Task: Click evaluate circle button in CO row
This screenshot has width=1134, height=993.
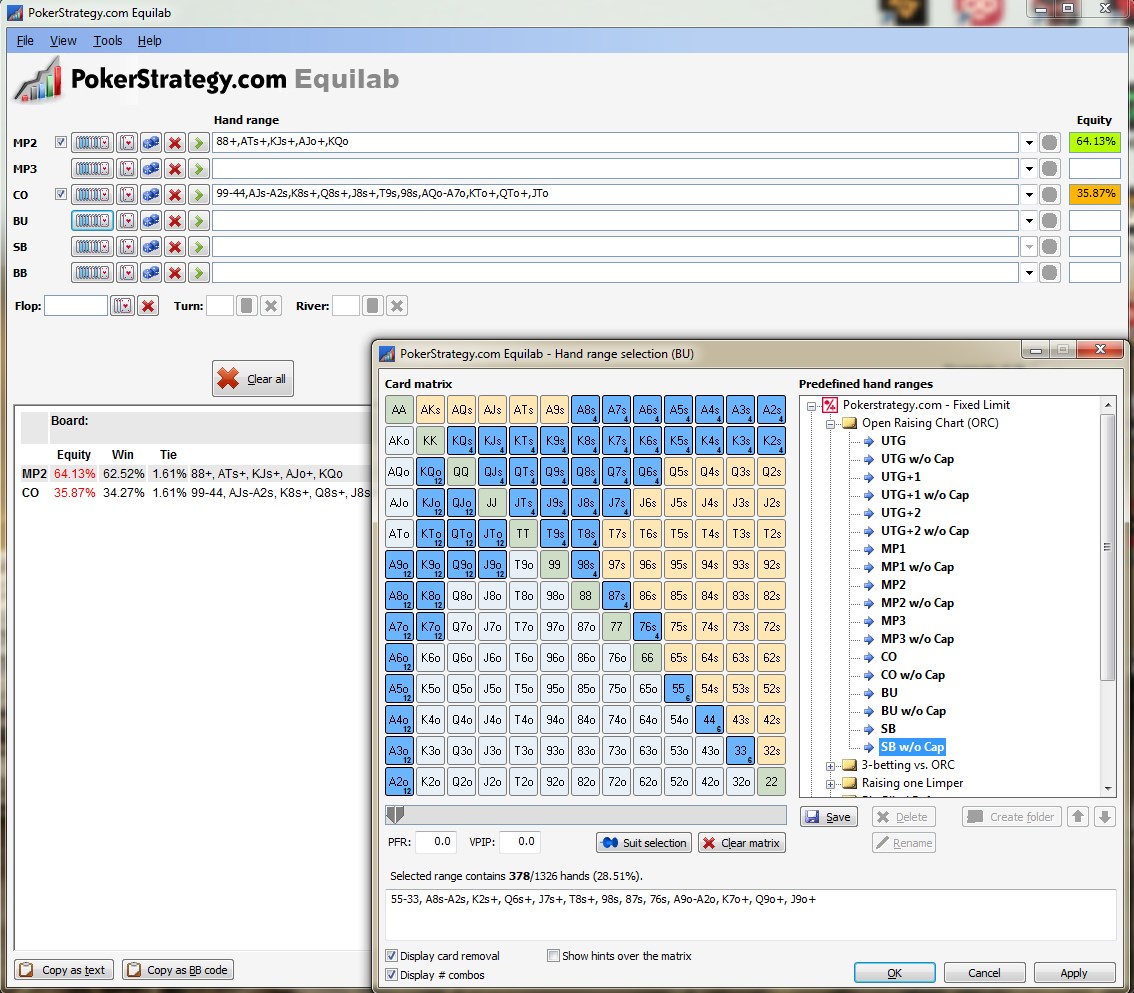Action: 1049,195
